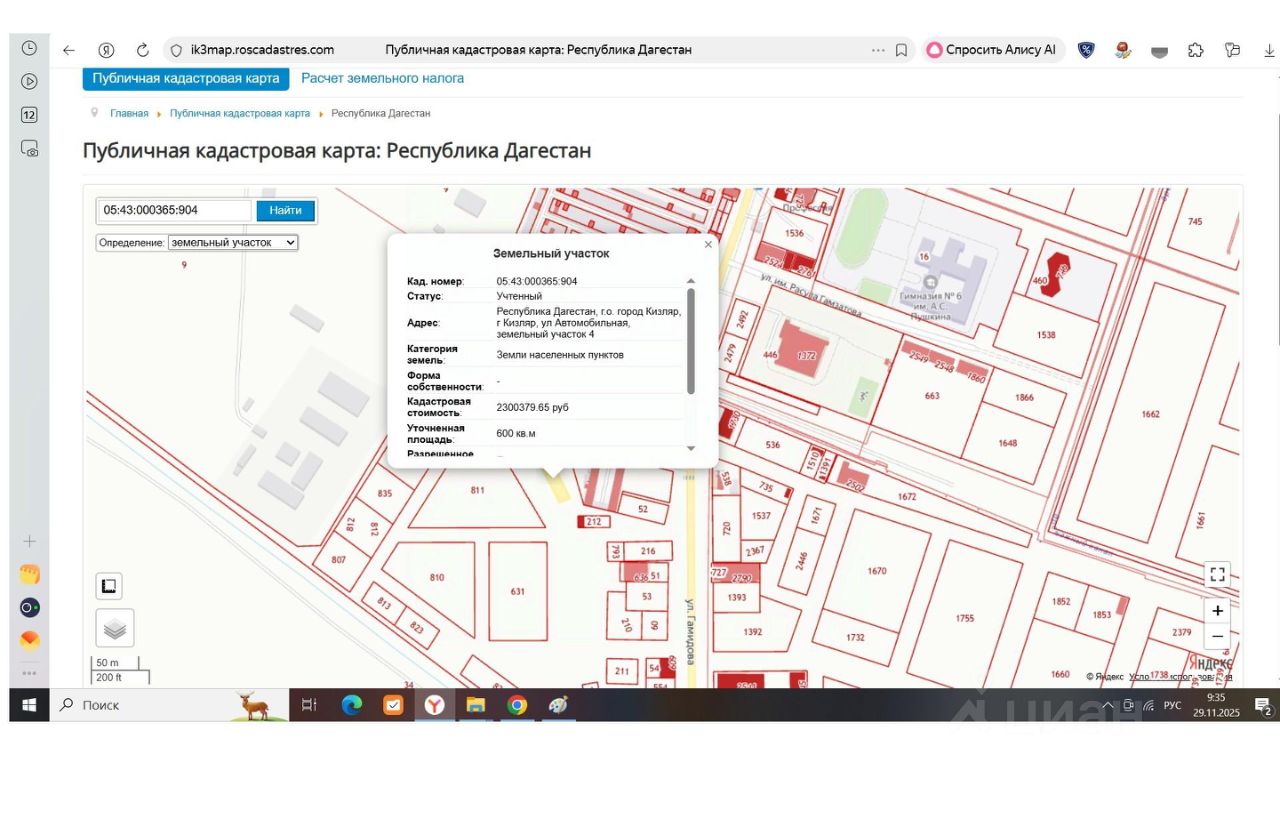The width and height of the screenshot is (1280, 827).
Task: Show site security shield info
Action: click(176, 50)
